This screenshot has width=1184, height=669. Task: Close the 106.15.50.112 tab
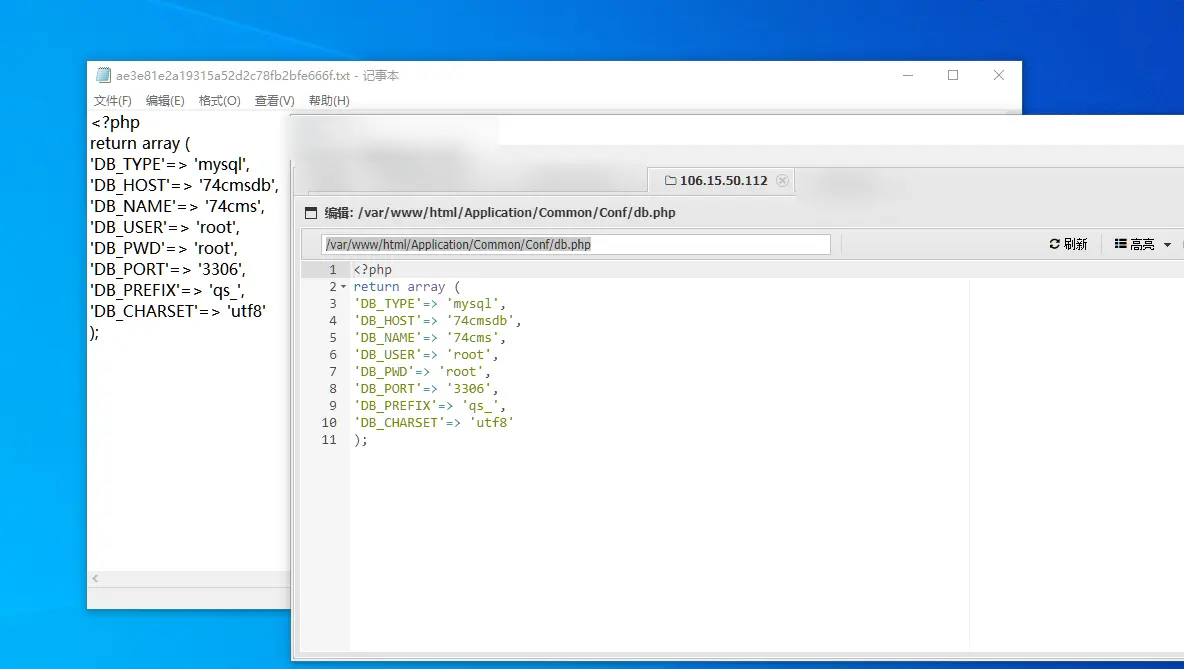click(x=782, y=180)
